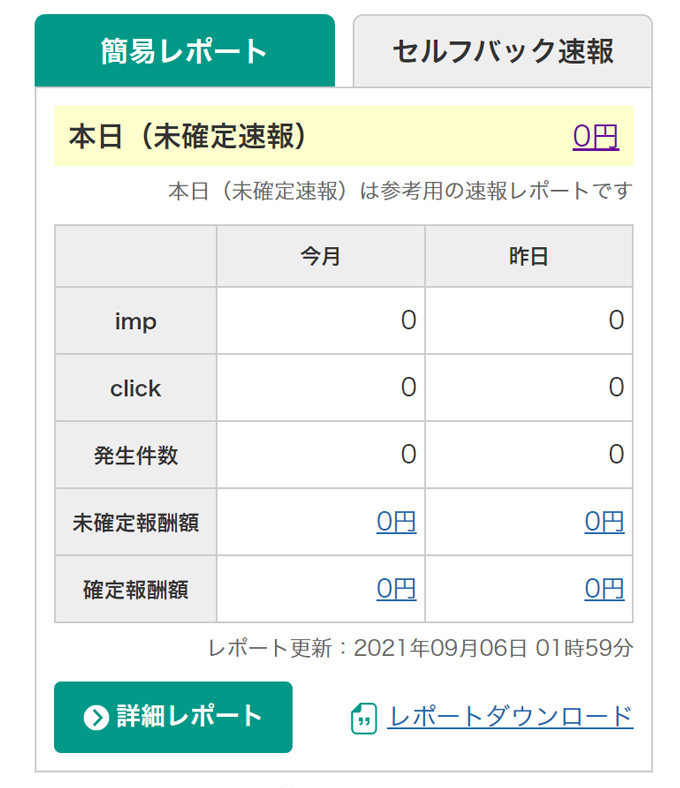Image resolution: width=680 pixels, height=788 pixels.
Task: Open 昨日 確定報酬額 0円 link
Action: click(x=604, y=588)
